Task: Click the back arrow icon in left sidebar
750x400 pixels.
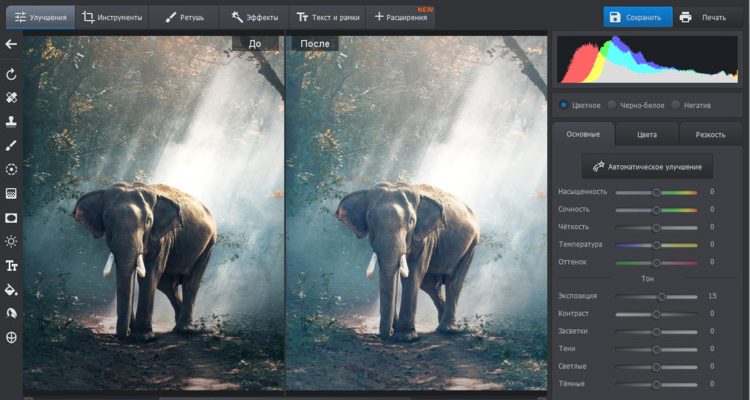Action: pos(11,44)
